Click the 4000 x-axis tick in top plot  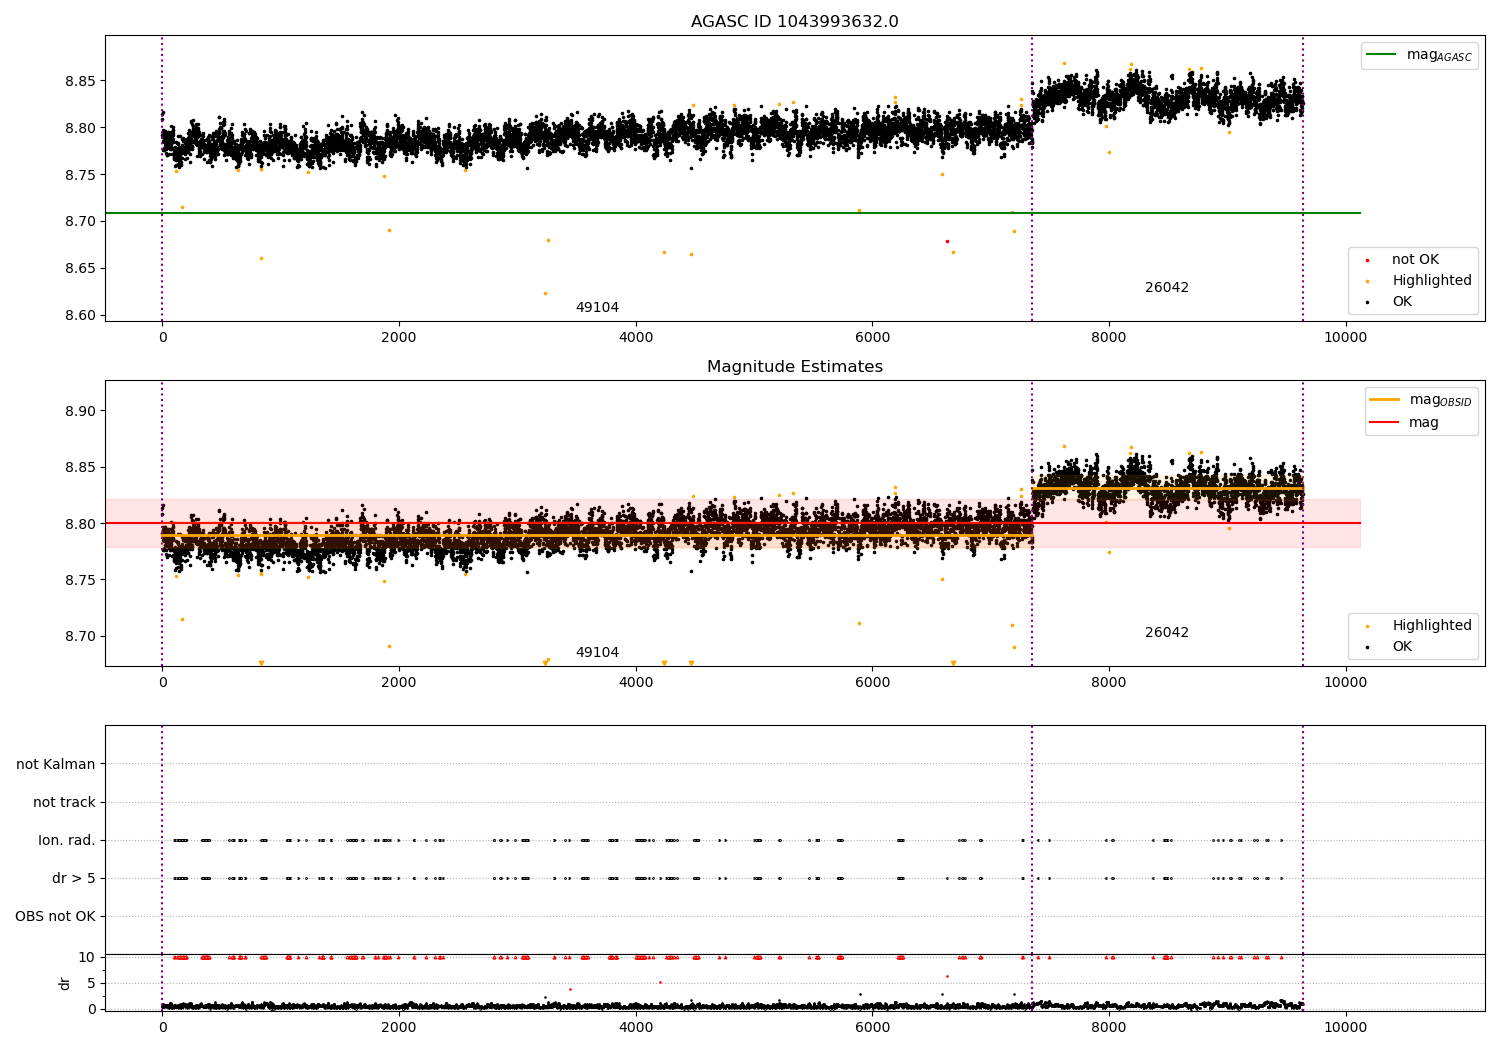(636, 337)
